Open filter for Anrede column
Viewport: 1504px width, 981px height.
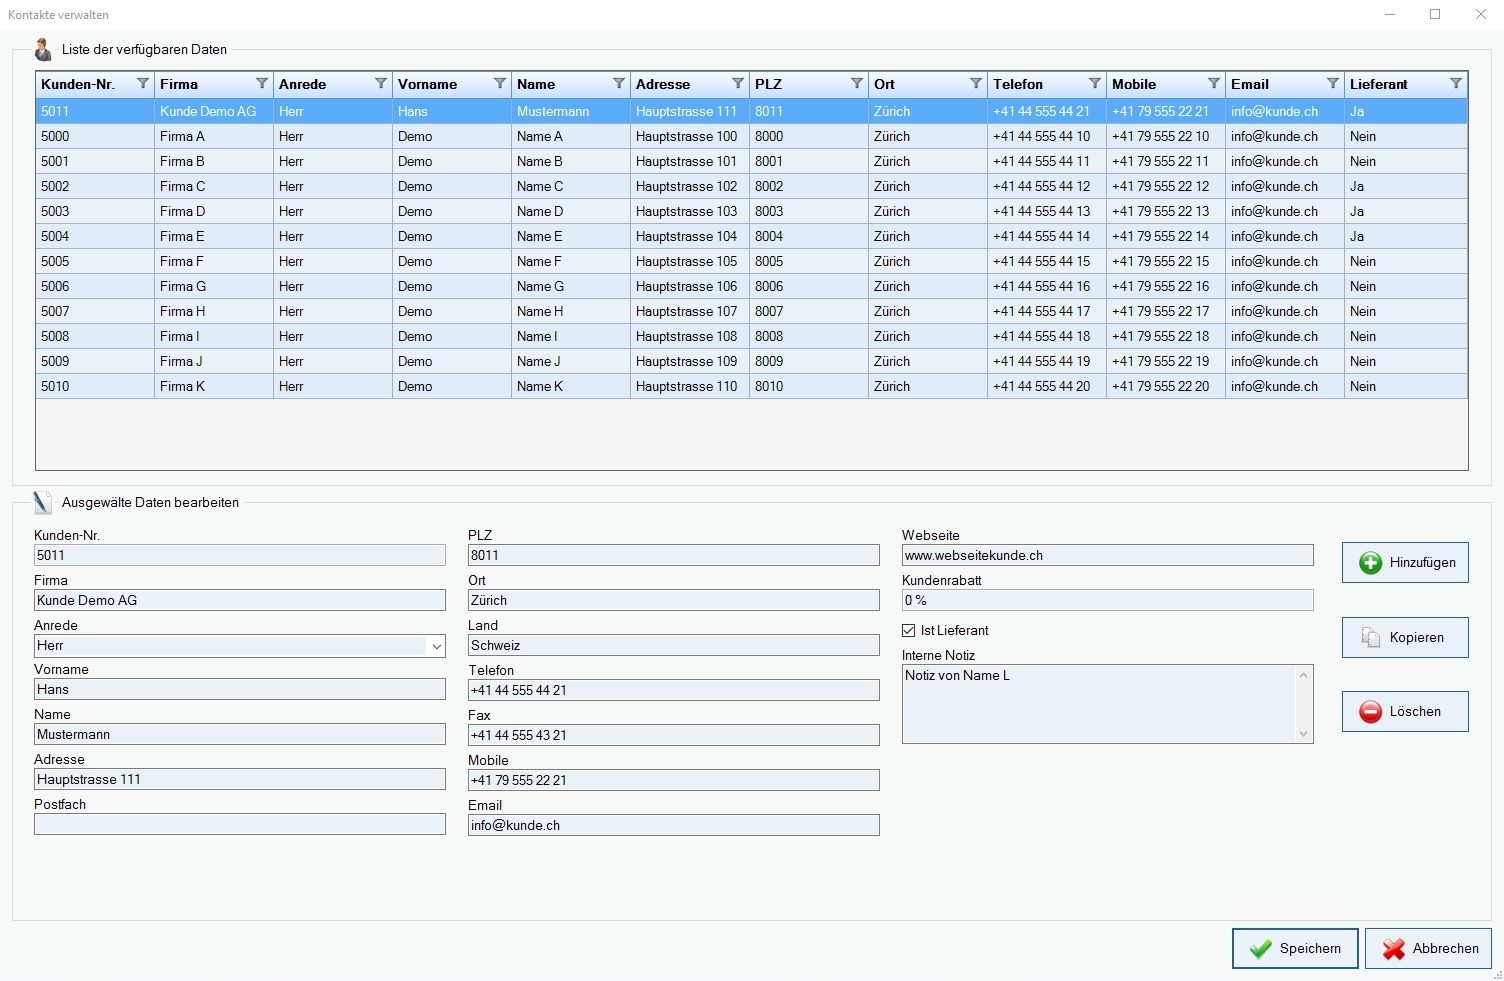coord(381,83)
